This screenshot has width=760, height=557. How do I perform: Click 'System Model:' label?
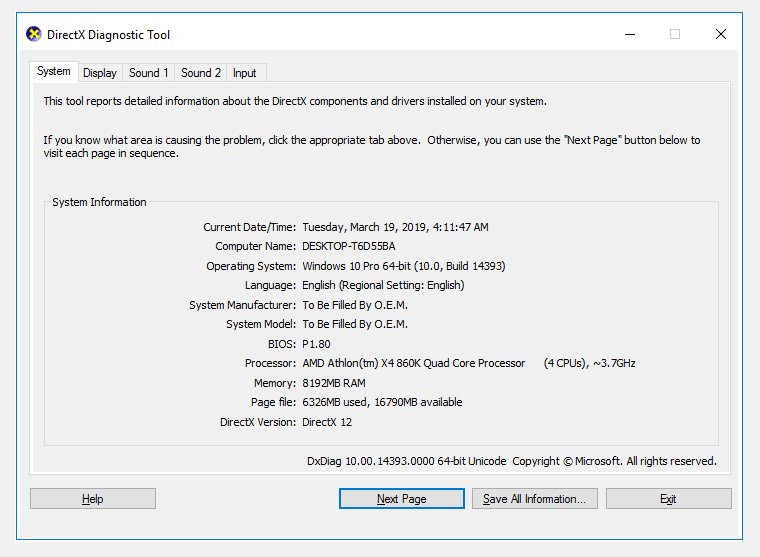tap(261, 324)
